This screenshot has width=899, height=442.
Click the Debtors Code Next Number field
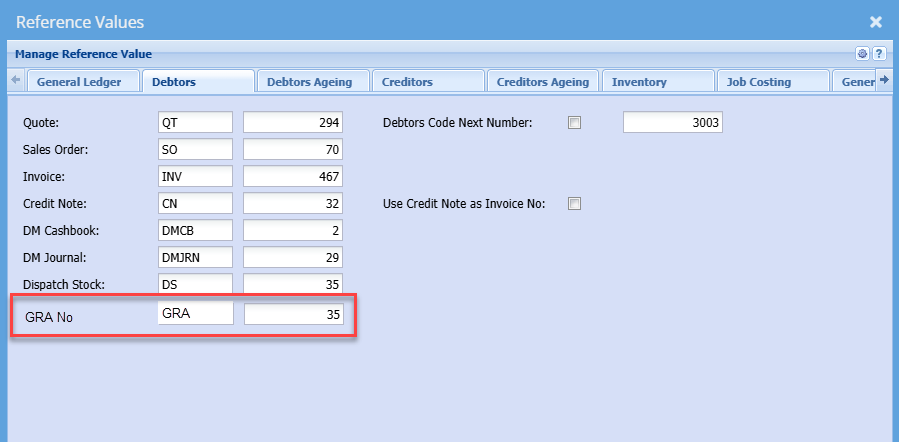pyautogui.click(x=672, y=123)
